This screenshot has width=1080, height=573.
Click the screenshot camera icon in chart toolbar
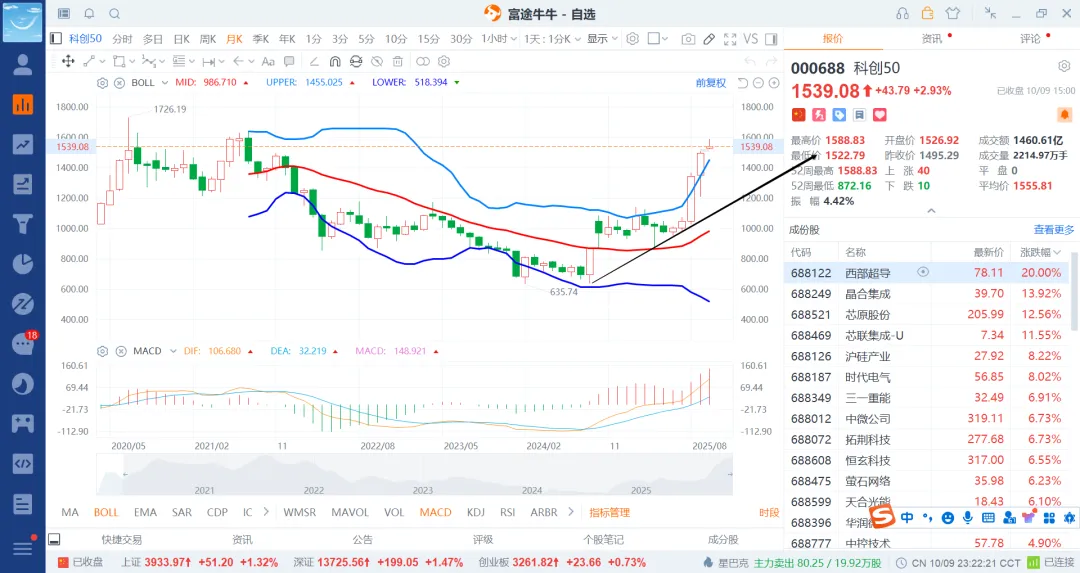688,39
